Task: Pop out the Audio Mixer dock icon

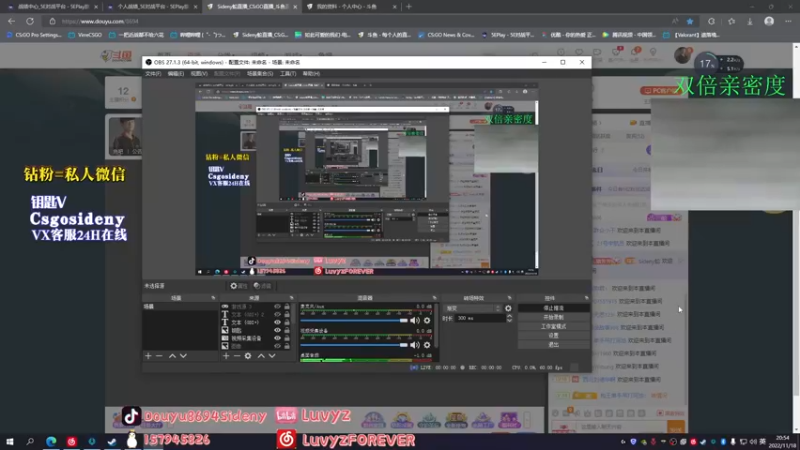Action: [435, 298]
